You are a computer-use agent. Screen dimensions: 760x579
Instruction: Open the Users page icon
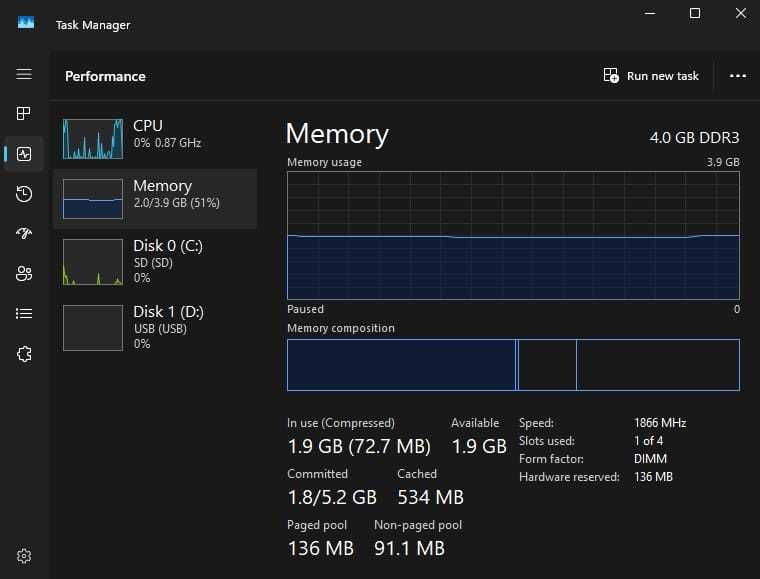coord(24,274)
